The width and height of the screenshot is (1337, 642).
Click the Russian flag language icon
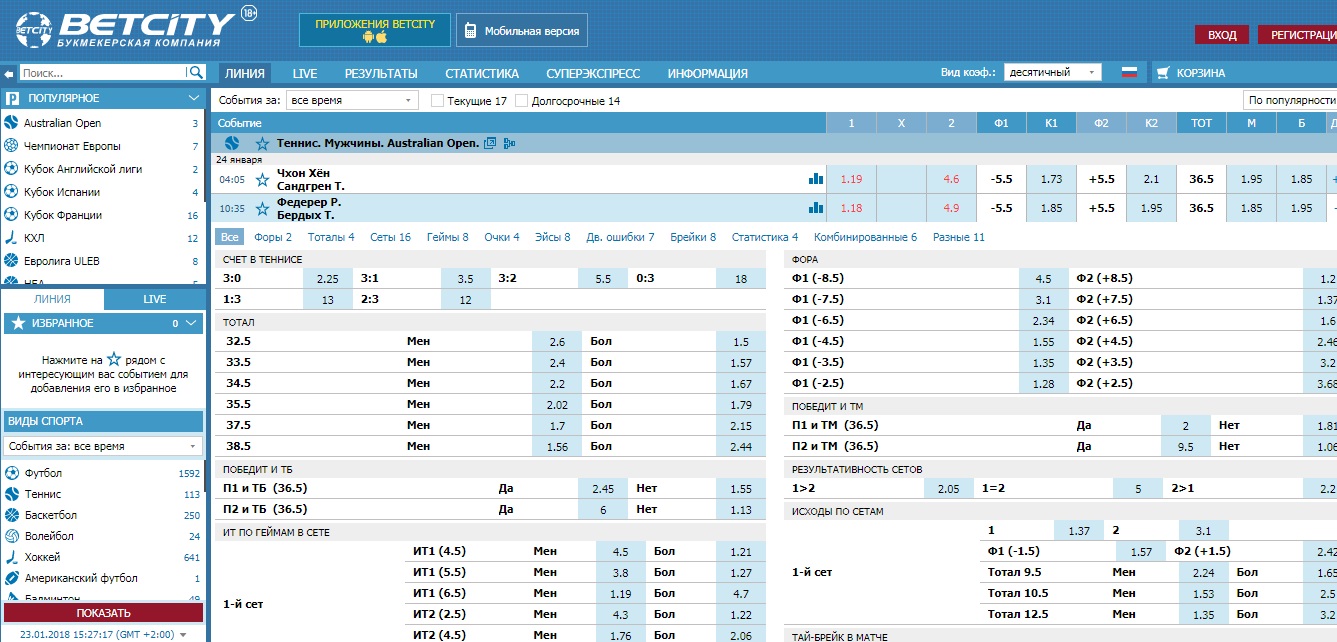[x=1130, y=72]
